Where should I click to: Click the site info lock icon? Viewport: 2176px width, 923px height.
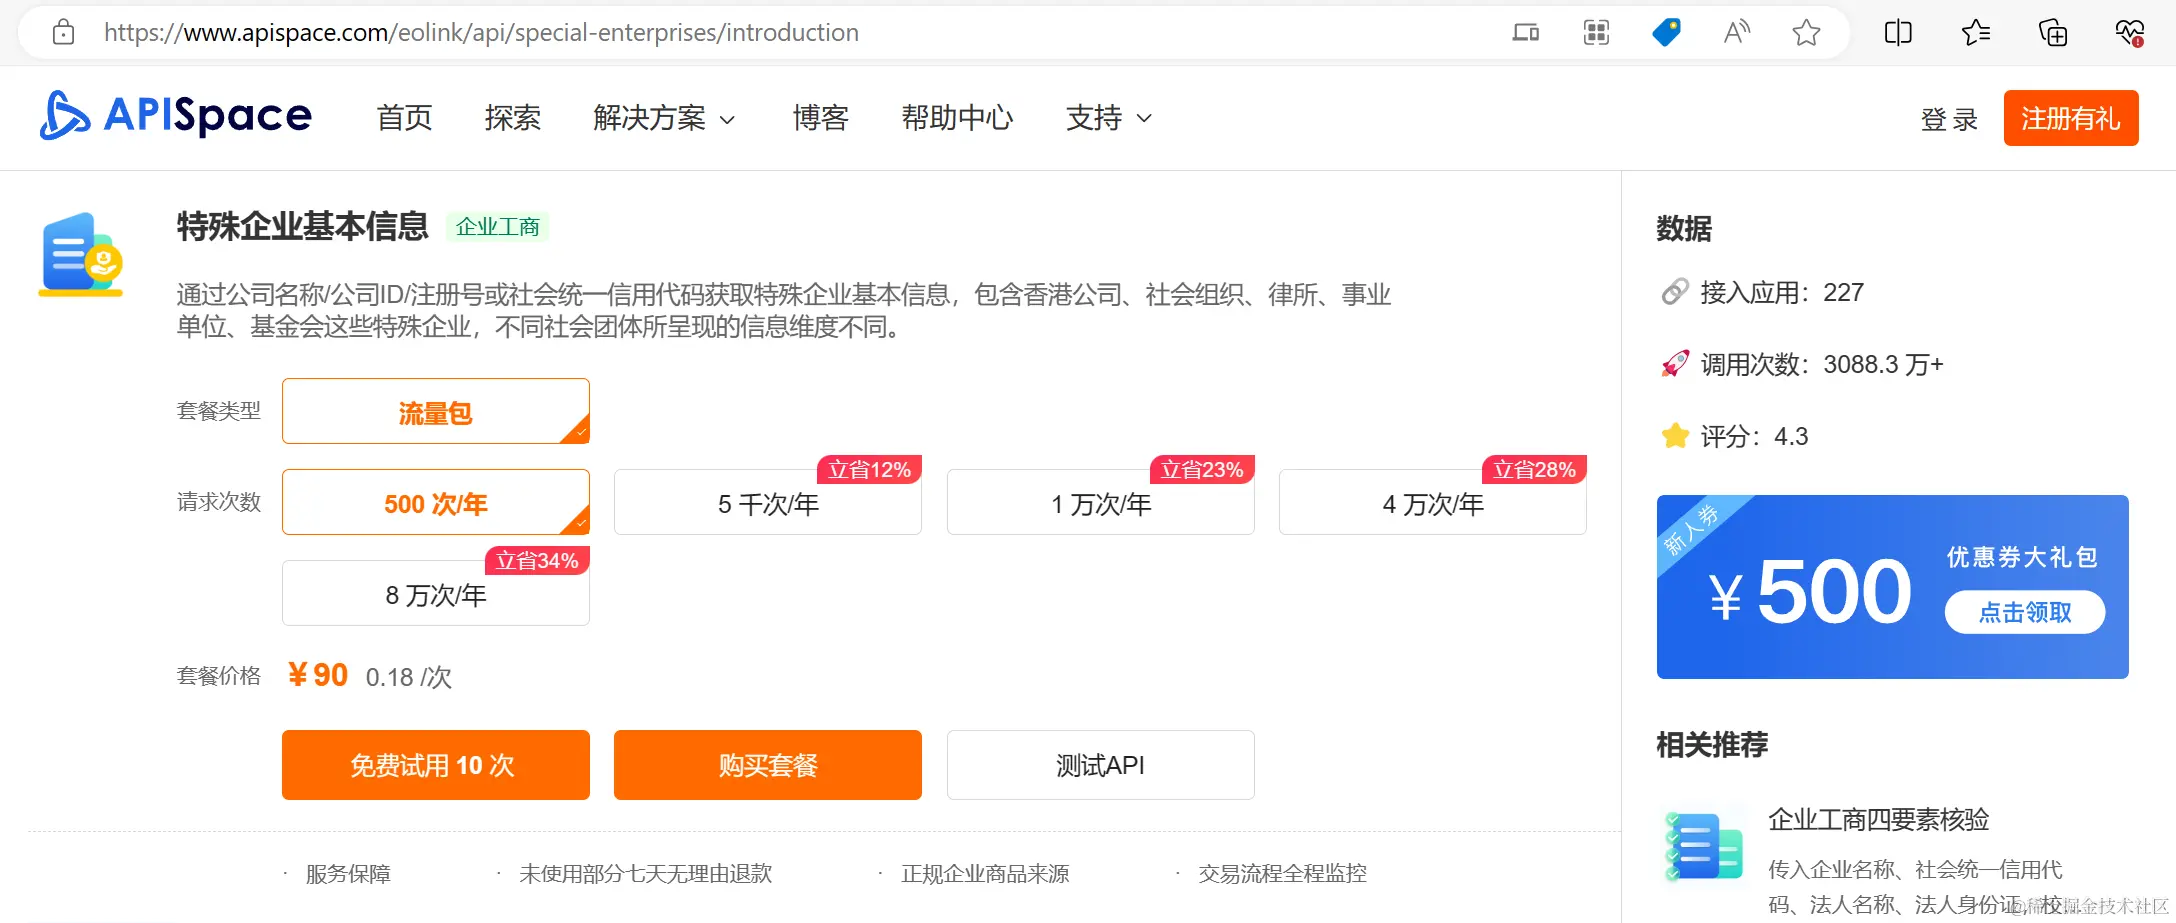(x=63, y=33)
